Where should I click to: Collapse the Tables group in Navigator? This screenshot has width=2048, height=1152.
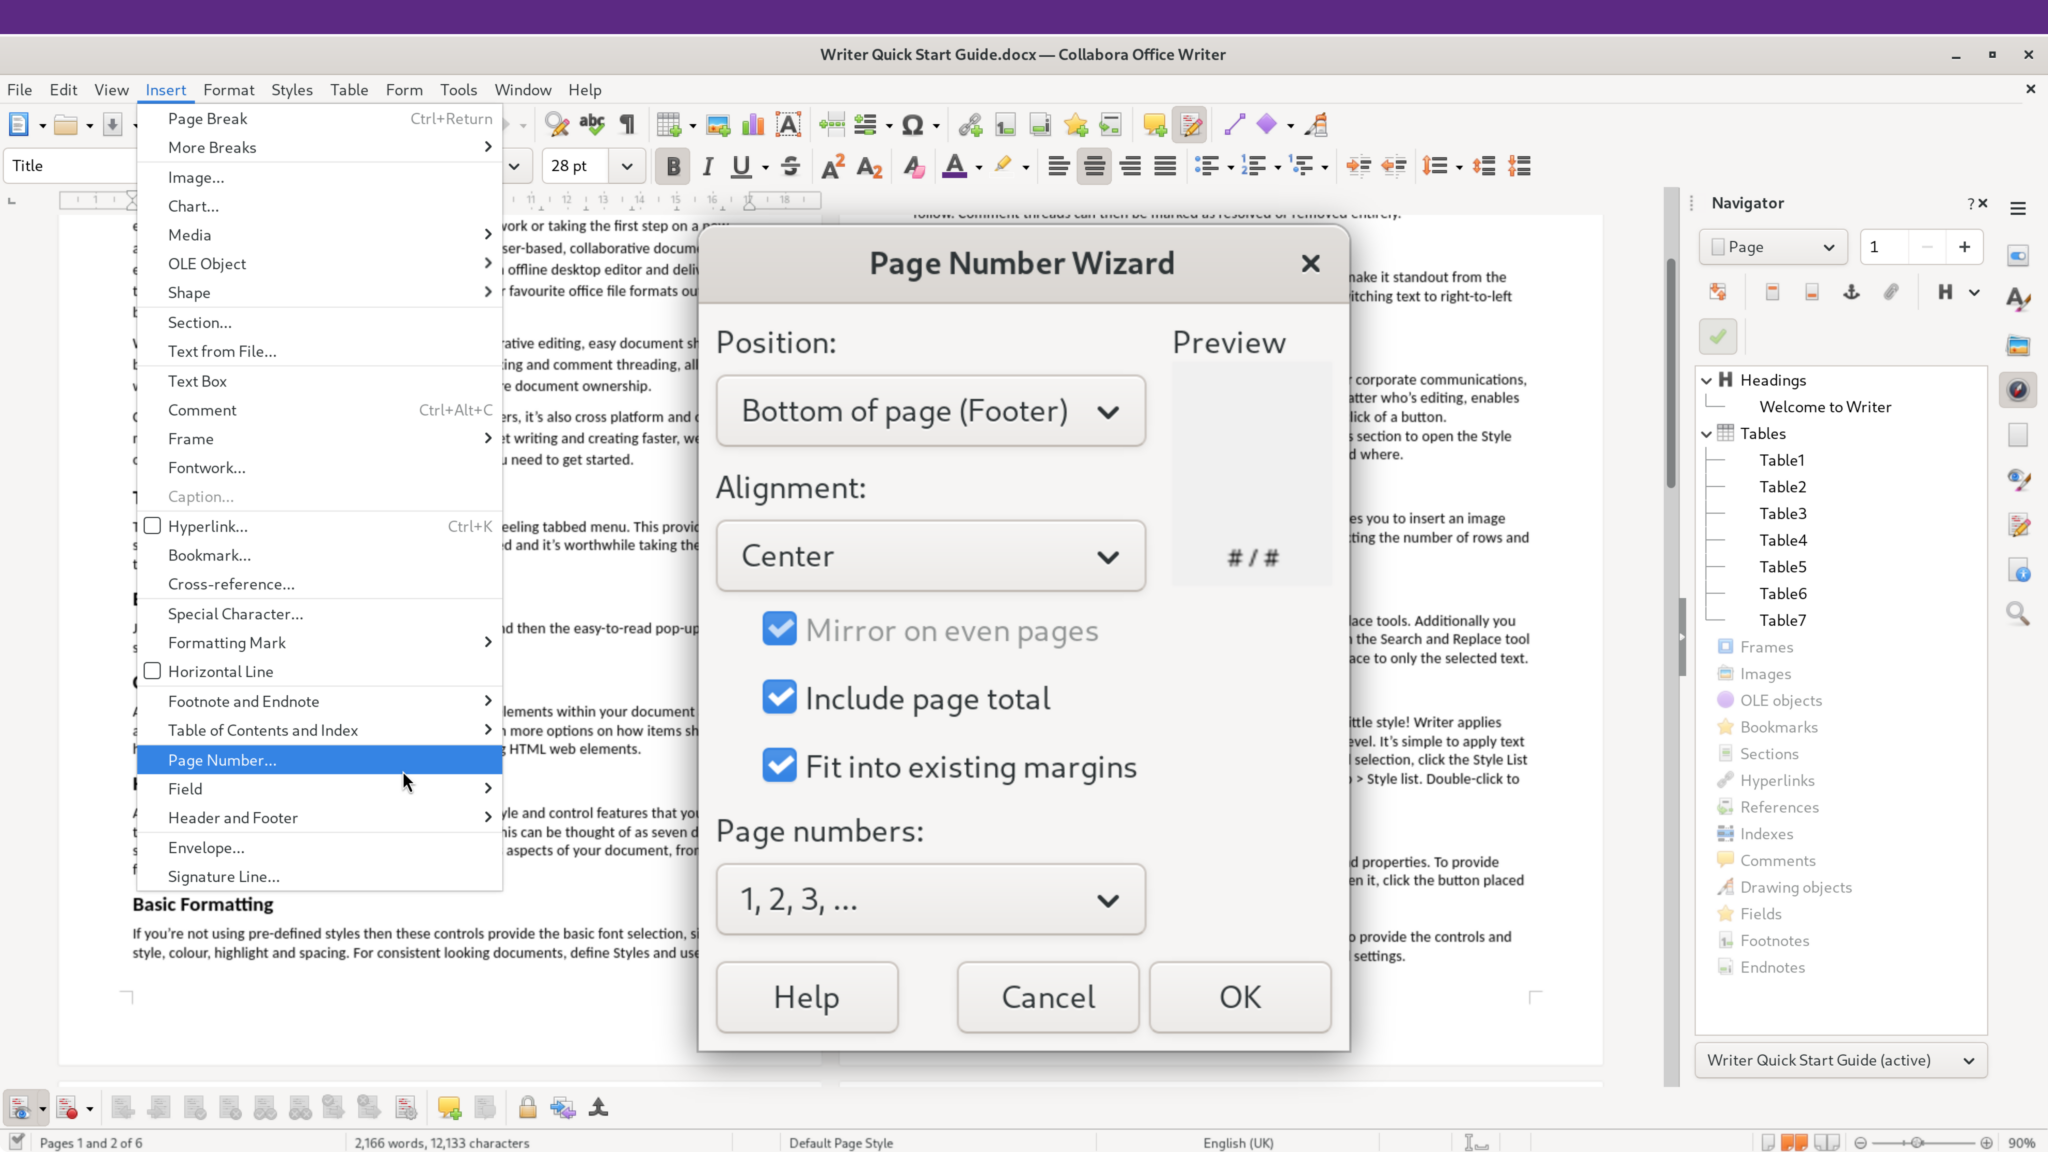[x=1706, y=433]
